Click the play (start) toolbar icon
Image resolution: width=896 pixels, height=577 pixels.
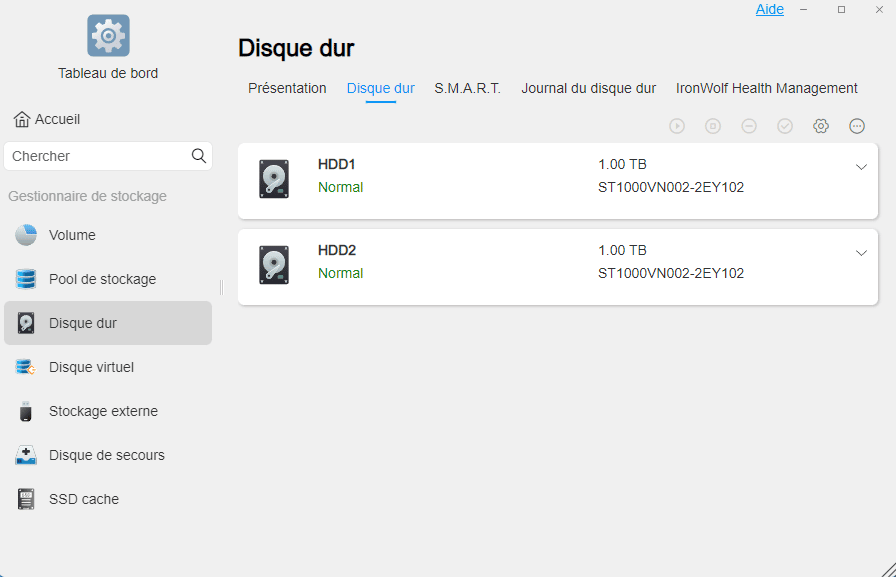(677, 126)
